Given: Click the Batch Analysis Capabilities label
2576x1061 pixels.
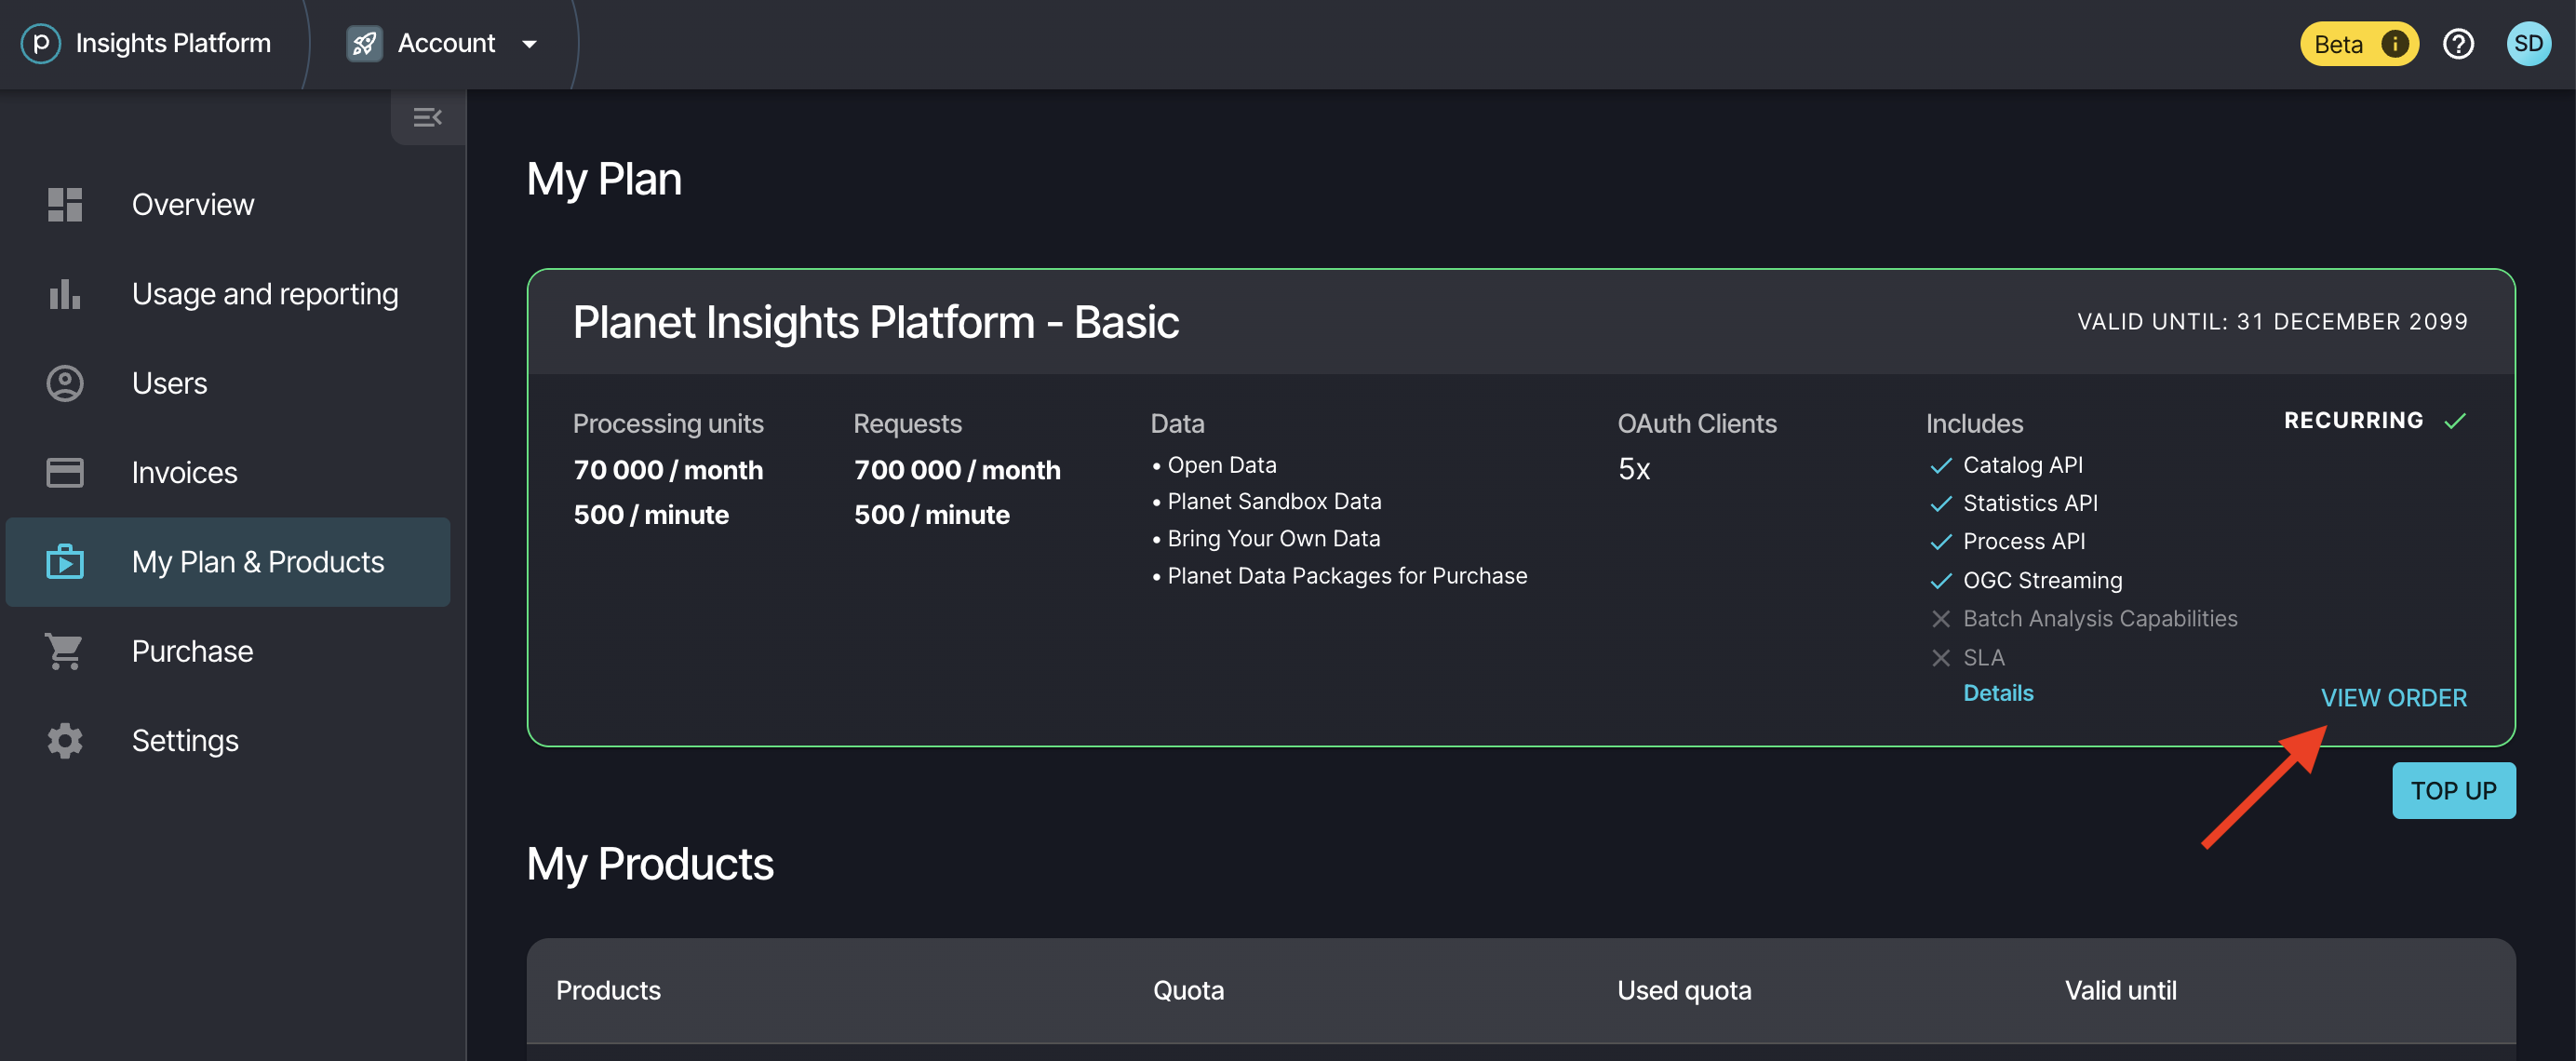Looking at the screenshot, I should coord(2100,618).
